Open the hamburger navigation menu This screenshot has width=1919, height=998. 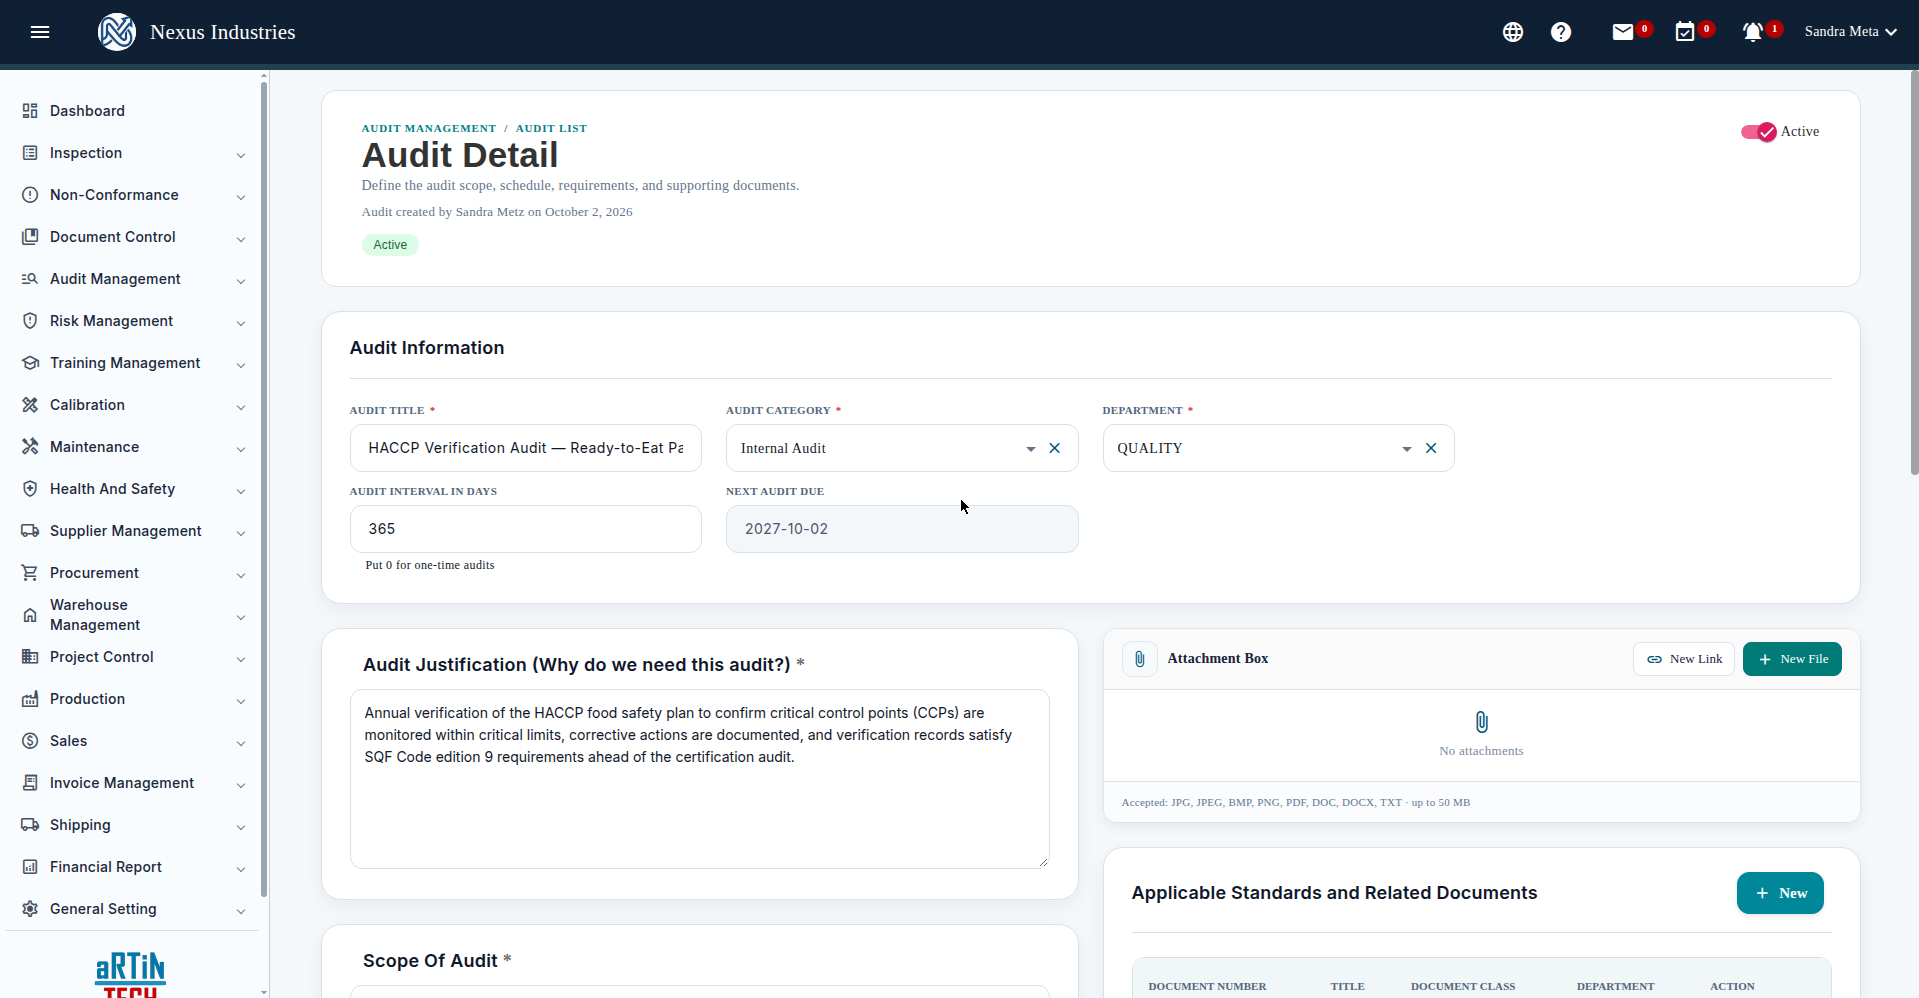coord(40,32)
